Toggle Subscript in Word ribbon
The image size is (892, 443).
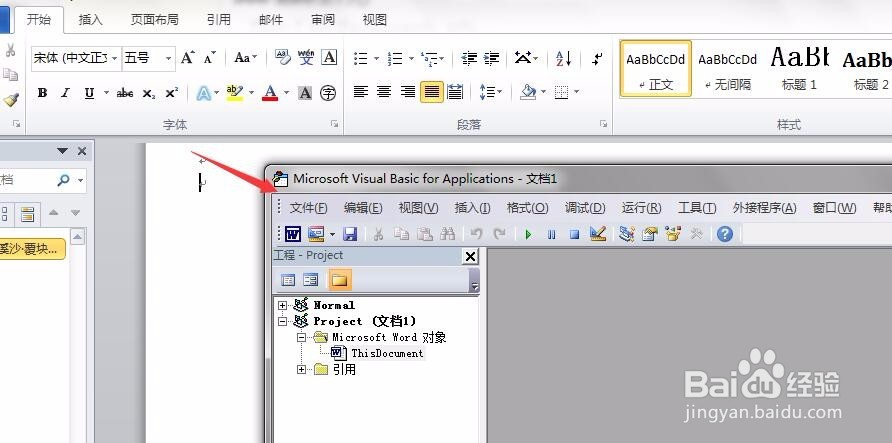[149, 93]
